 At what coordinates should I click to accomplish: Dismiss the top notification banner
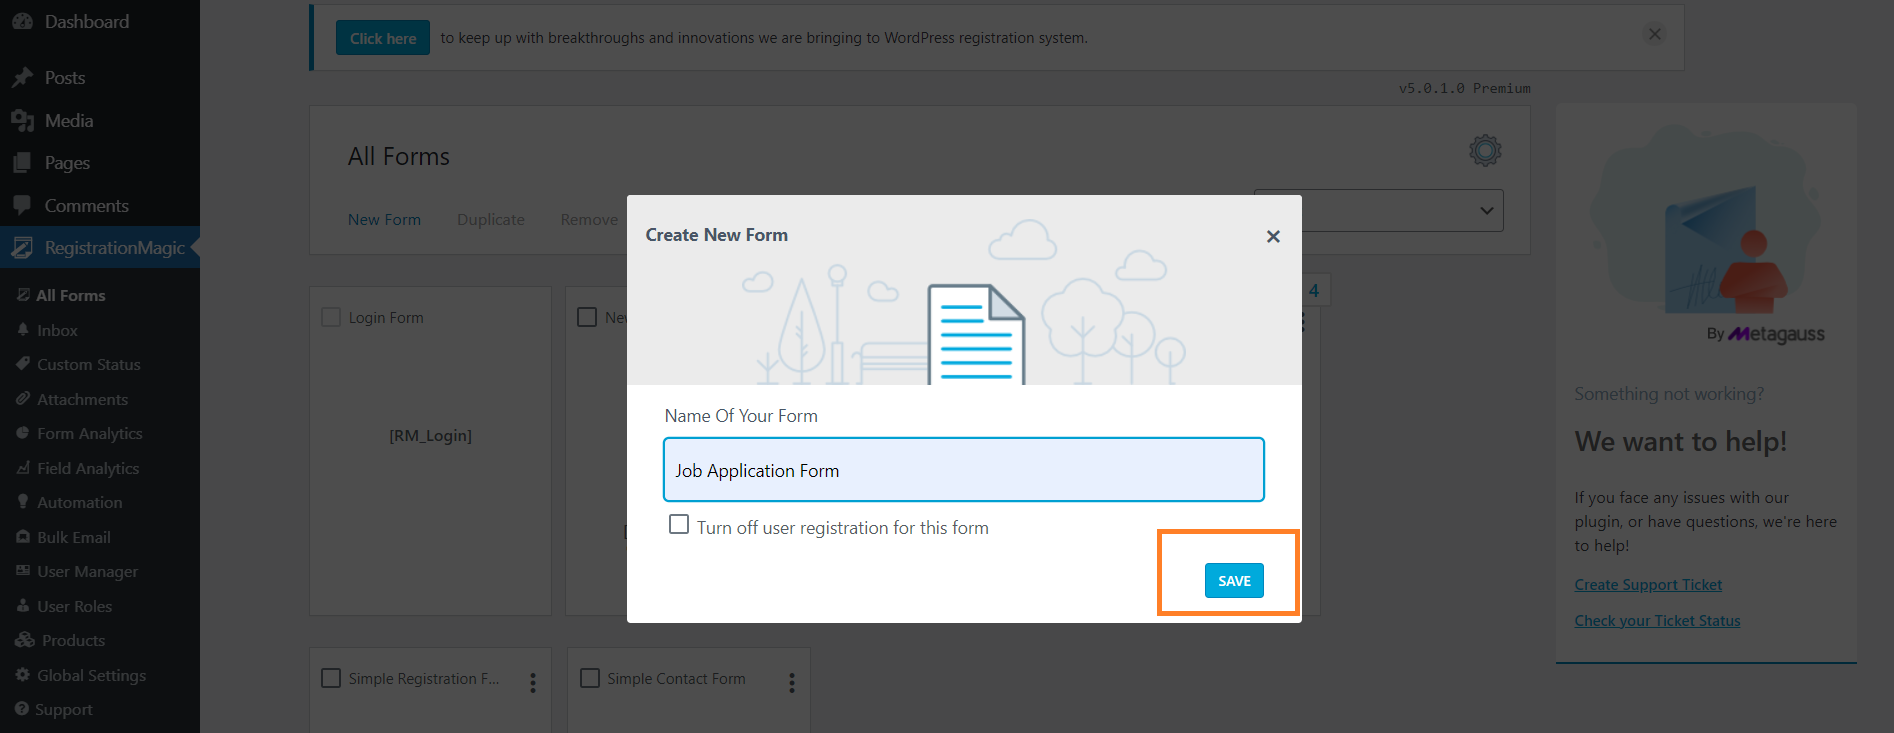(1655, 34)
